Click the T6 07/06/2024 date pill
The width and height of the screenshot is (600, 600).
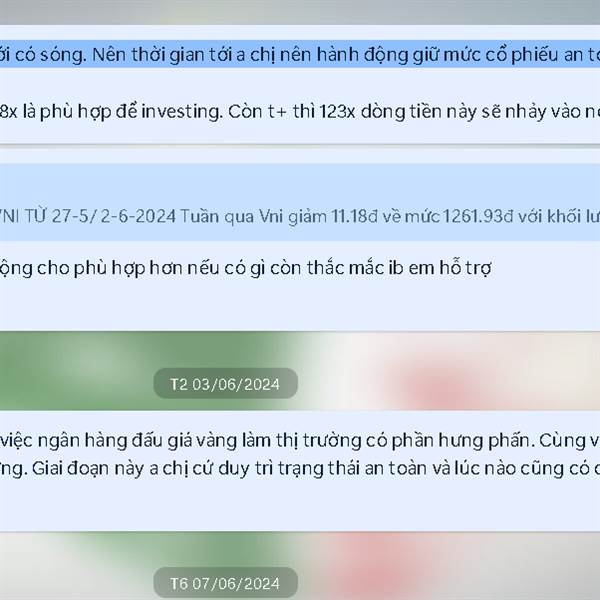point(225,583)
